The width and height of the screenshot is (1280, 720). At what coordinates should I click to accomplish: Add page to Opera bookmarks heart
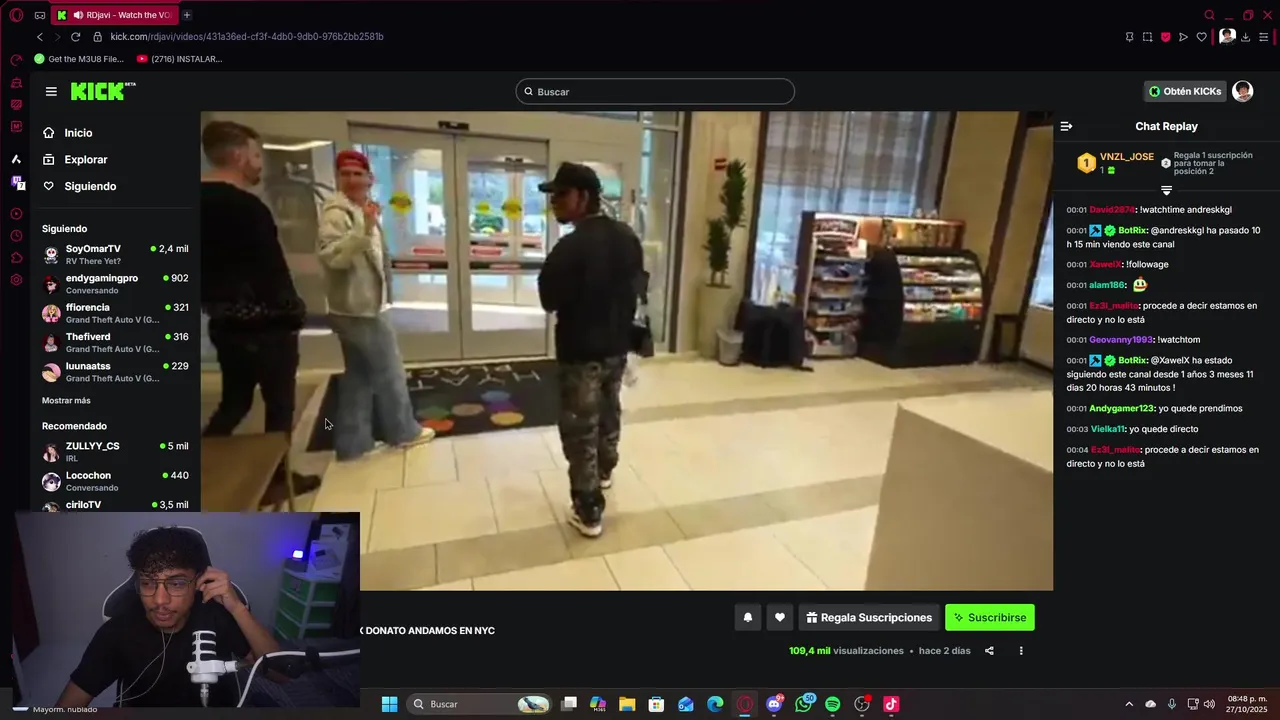[1201, 37]
